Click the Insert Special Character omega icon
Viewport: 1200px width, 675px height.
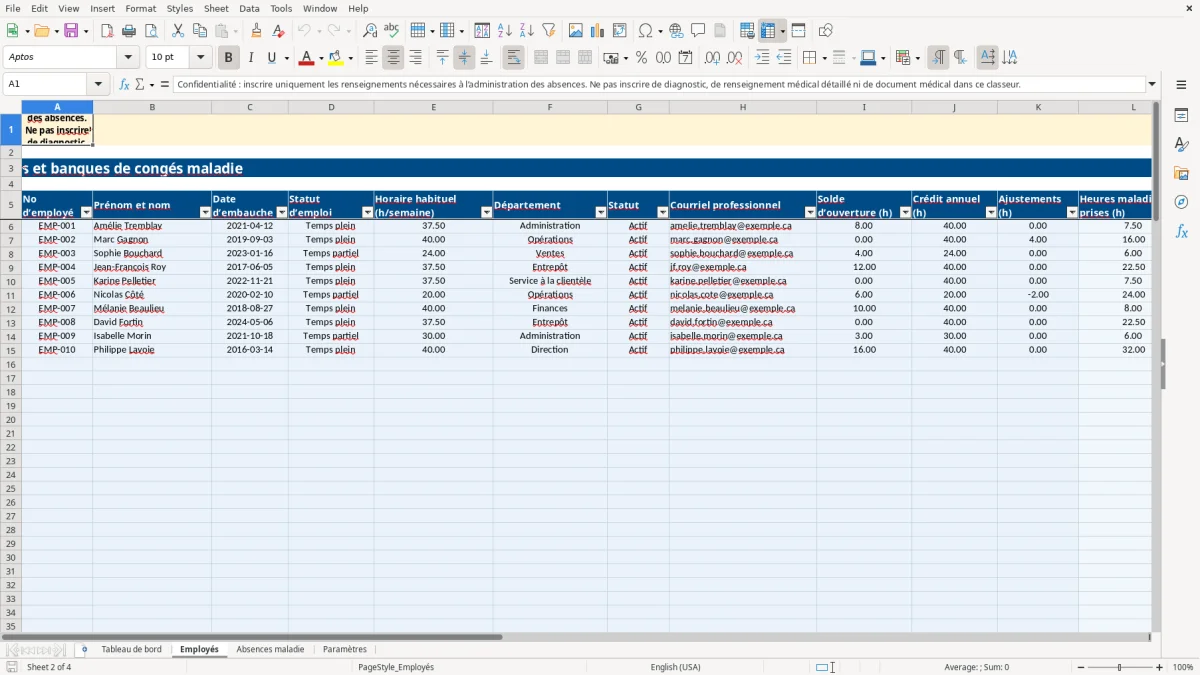coord(645,31)
